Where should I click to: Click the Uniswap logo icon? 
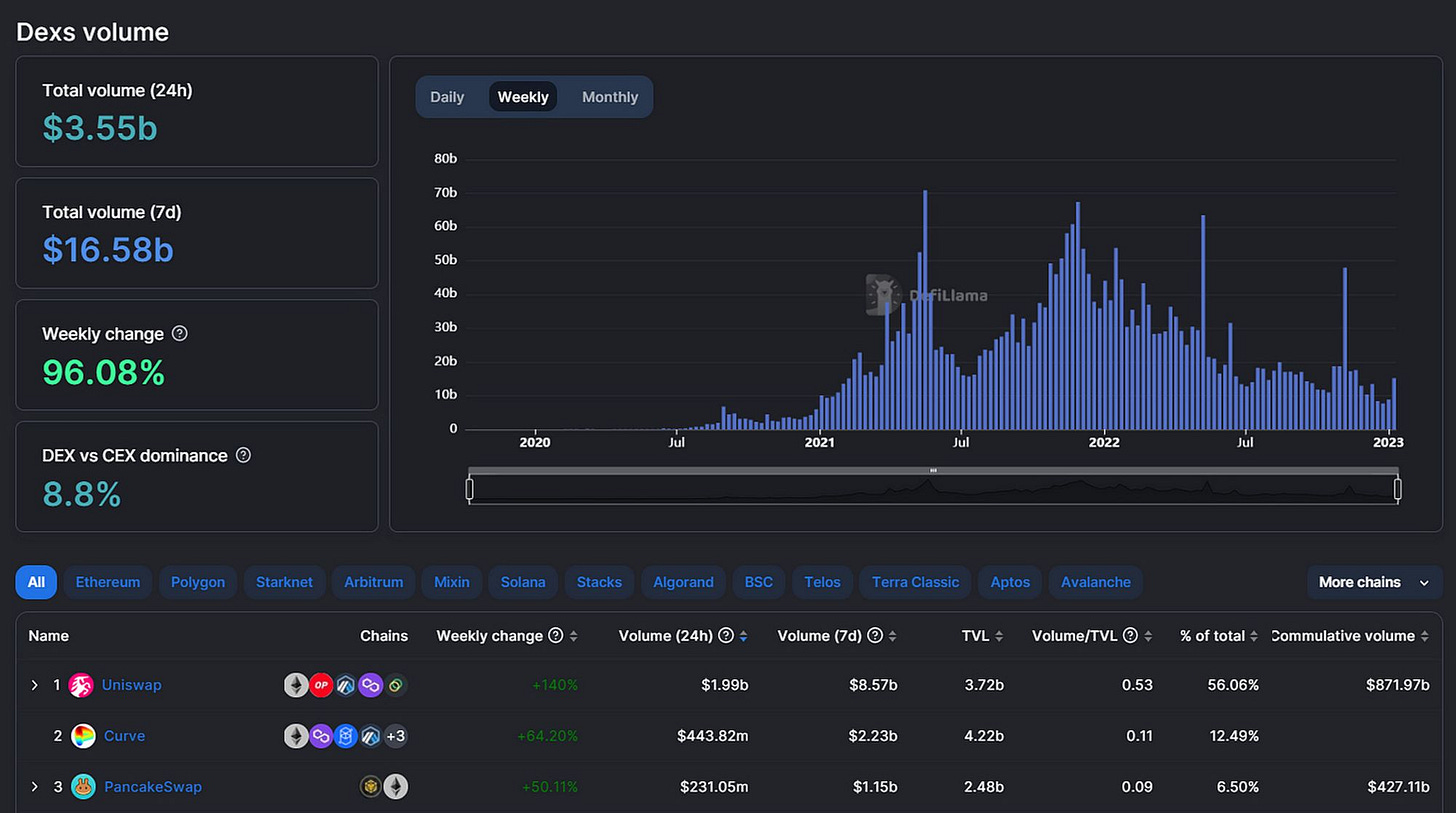pos(81,685)
